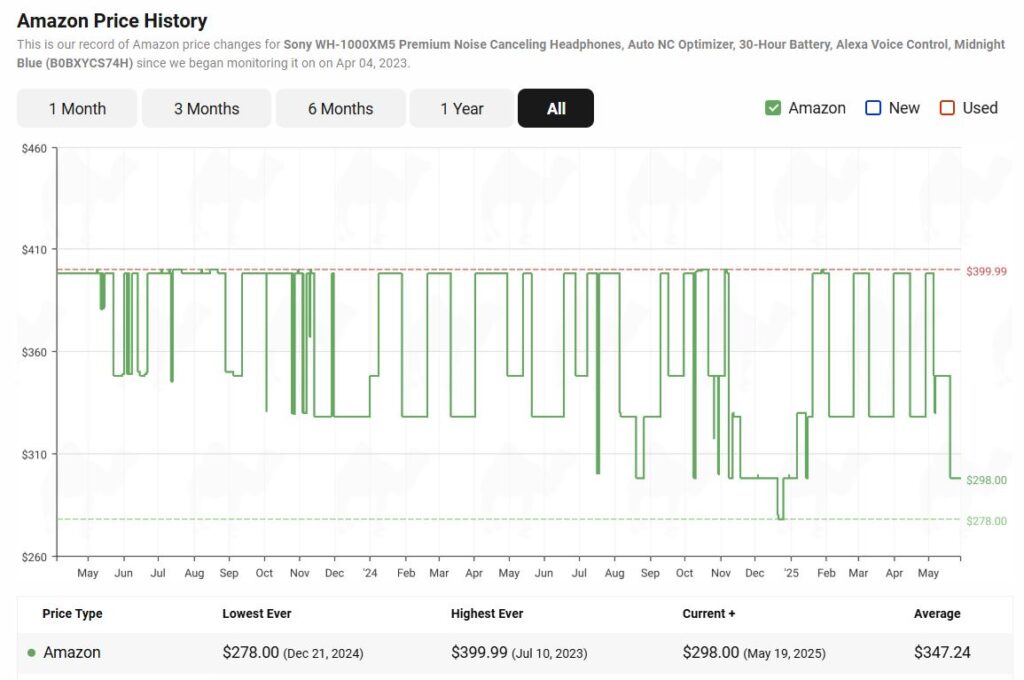Click the $260 y-axis label
Image resolution: width=1024 pixels, height=680 pixels.
click(34, 557)
